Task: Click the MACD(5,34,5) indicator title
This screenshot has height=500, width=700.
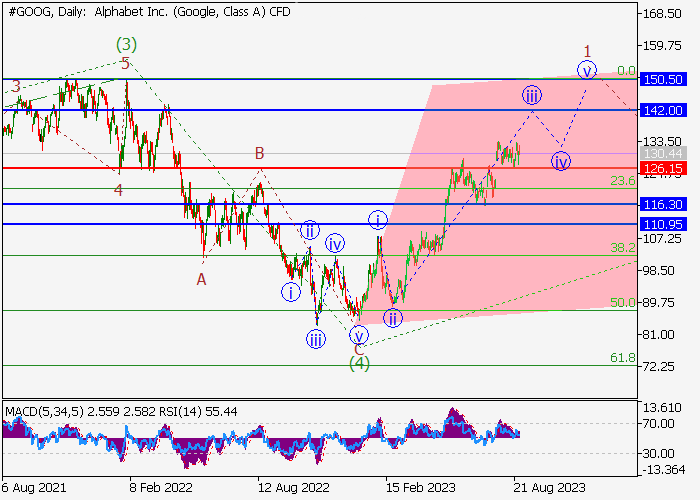Action: click(x=44, y=411)
